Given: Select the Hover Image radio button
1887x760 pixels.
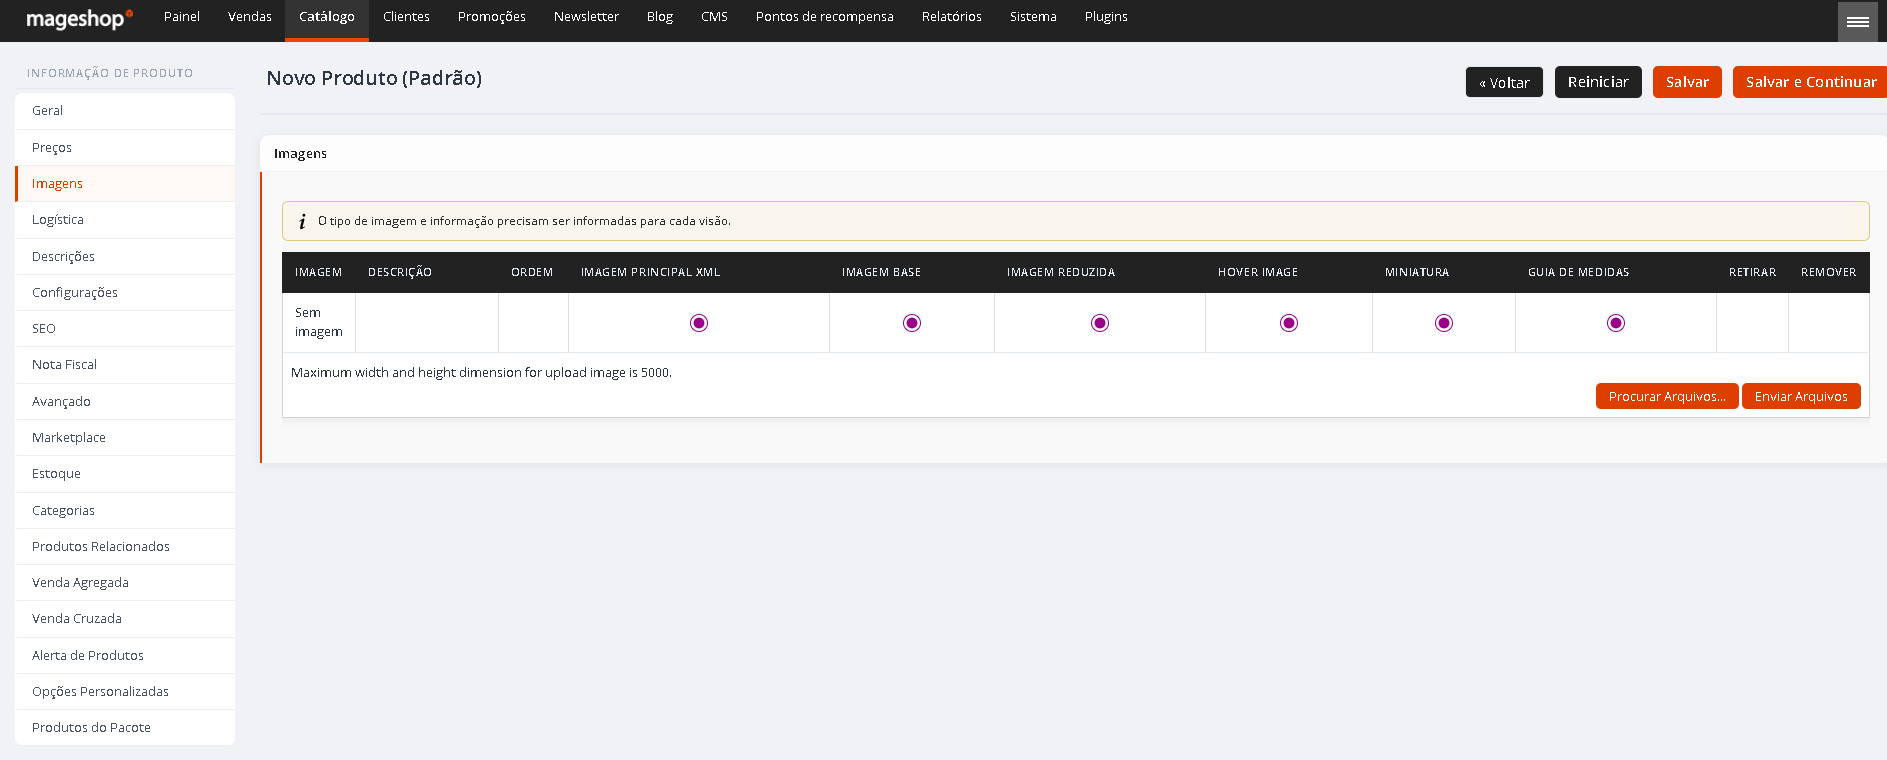Looking at the screenshot, I should 1289,323.
